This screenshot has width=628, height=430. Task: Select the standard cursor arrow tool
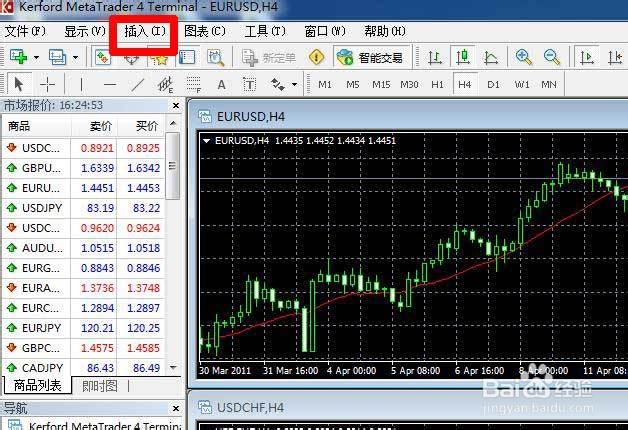click(x=18, y=84)
